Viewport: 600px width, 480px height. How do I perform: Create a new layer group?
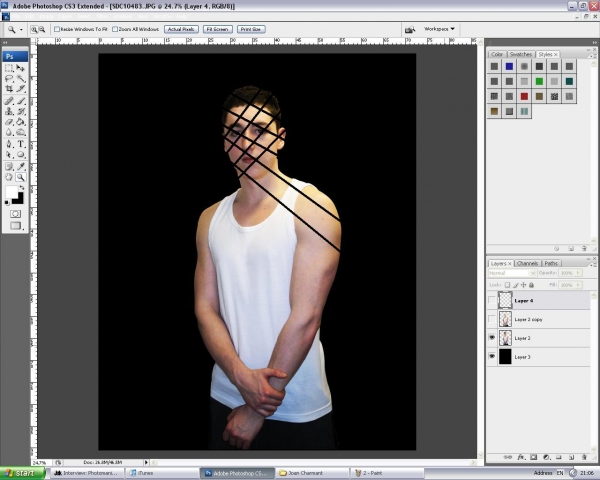pos(559,457)
